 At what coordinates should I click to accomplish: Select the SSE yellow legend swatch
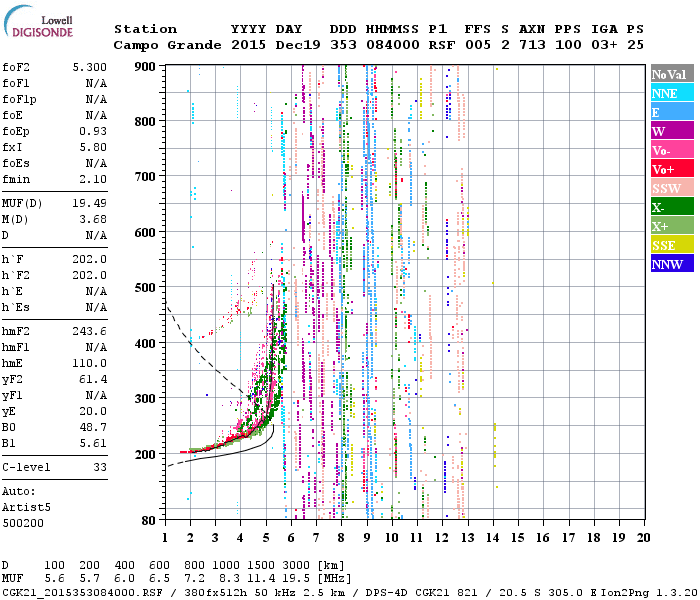pyautogui.click(x=672, y=245)
